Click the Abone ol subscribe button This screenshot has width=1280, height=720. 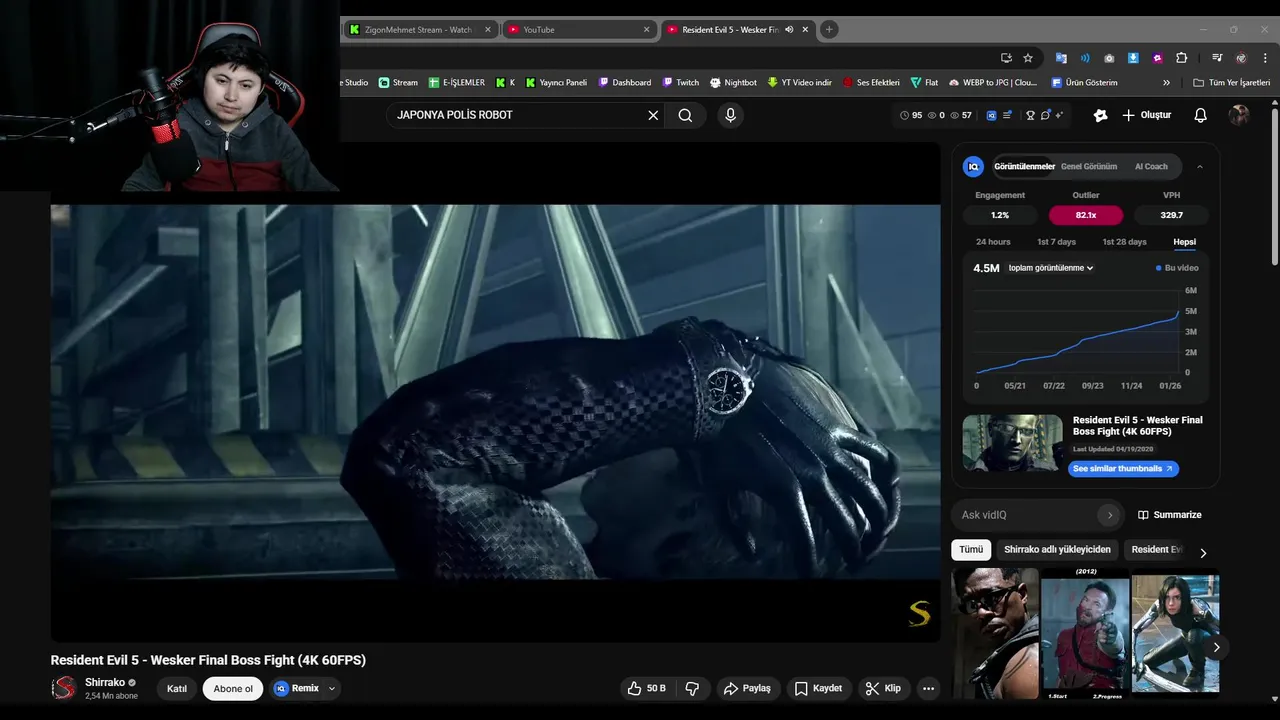(233, 688)
